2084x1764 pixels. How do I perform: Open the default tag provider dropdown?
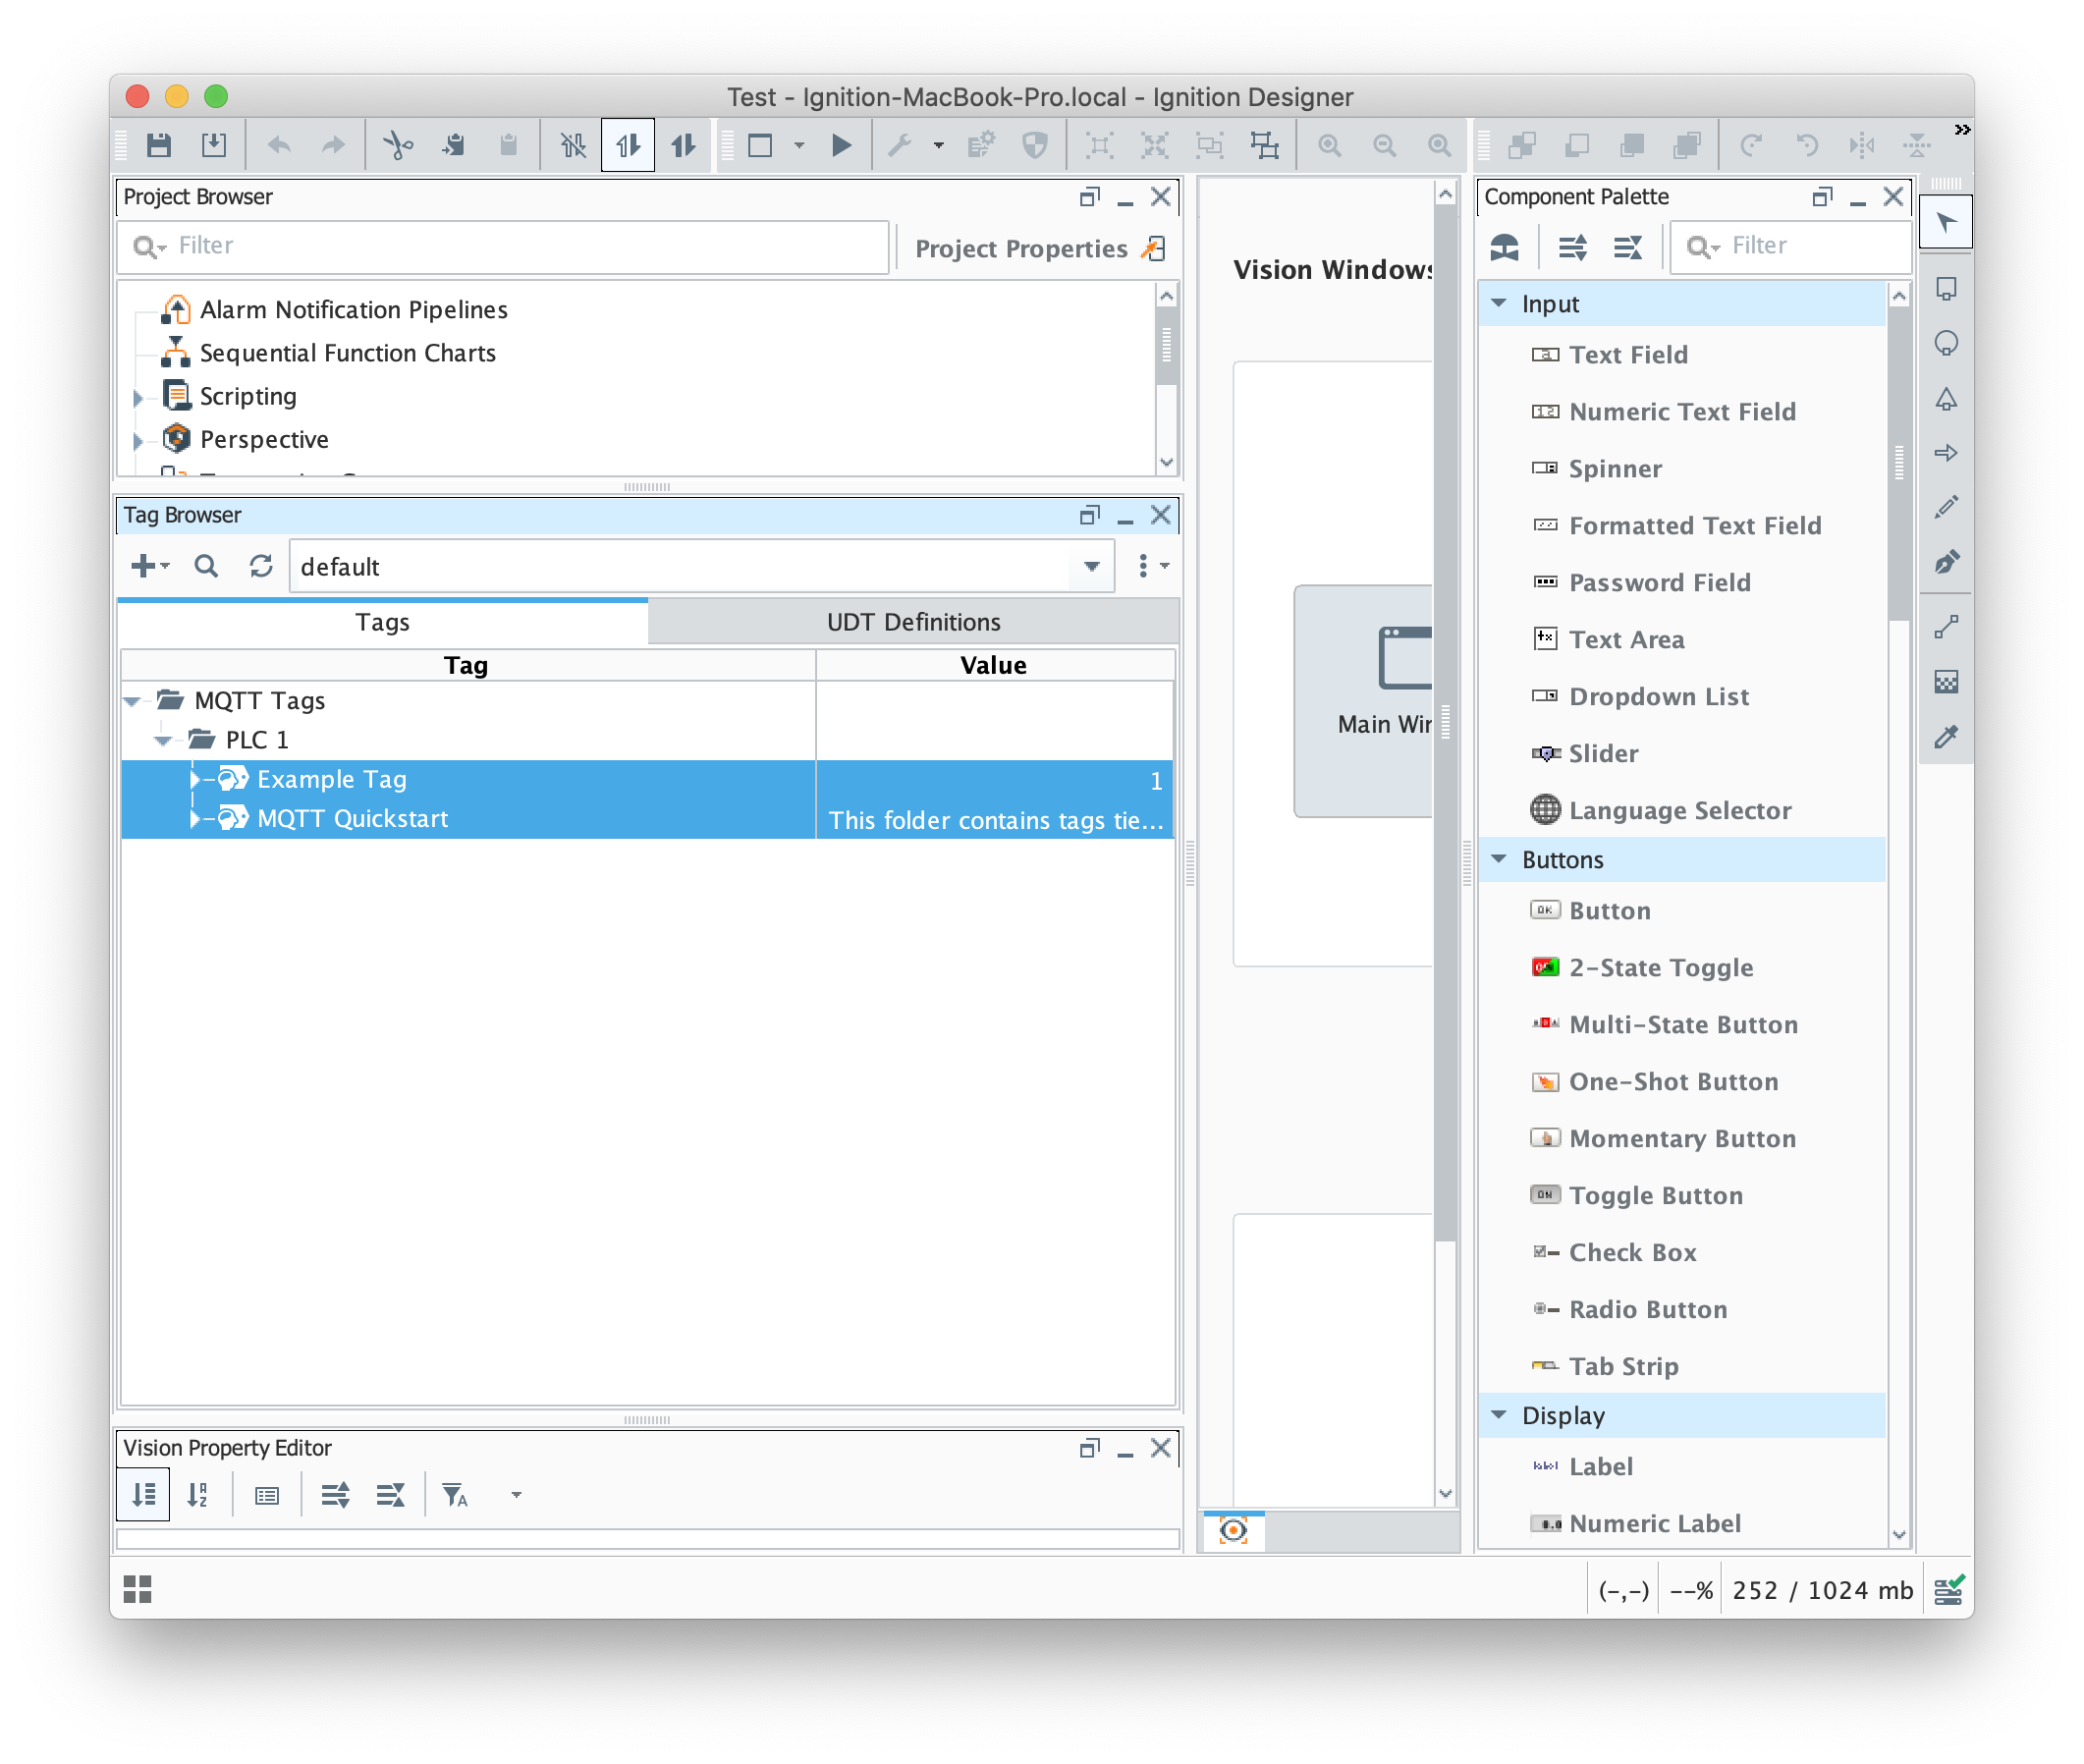click(1092, 567)
